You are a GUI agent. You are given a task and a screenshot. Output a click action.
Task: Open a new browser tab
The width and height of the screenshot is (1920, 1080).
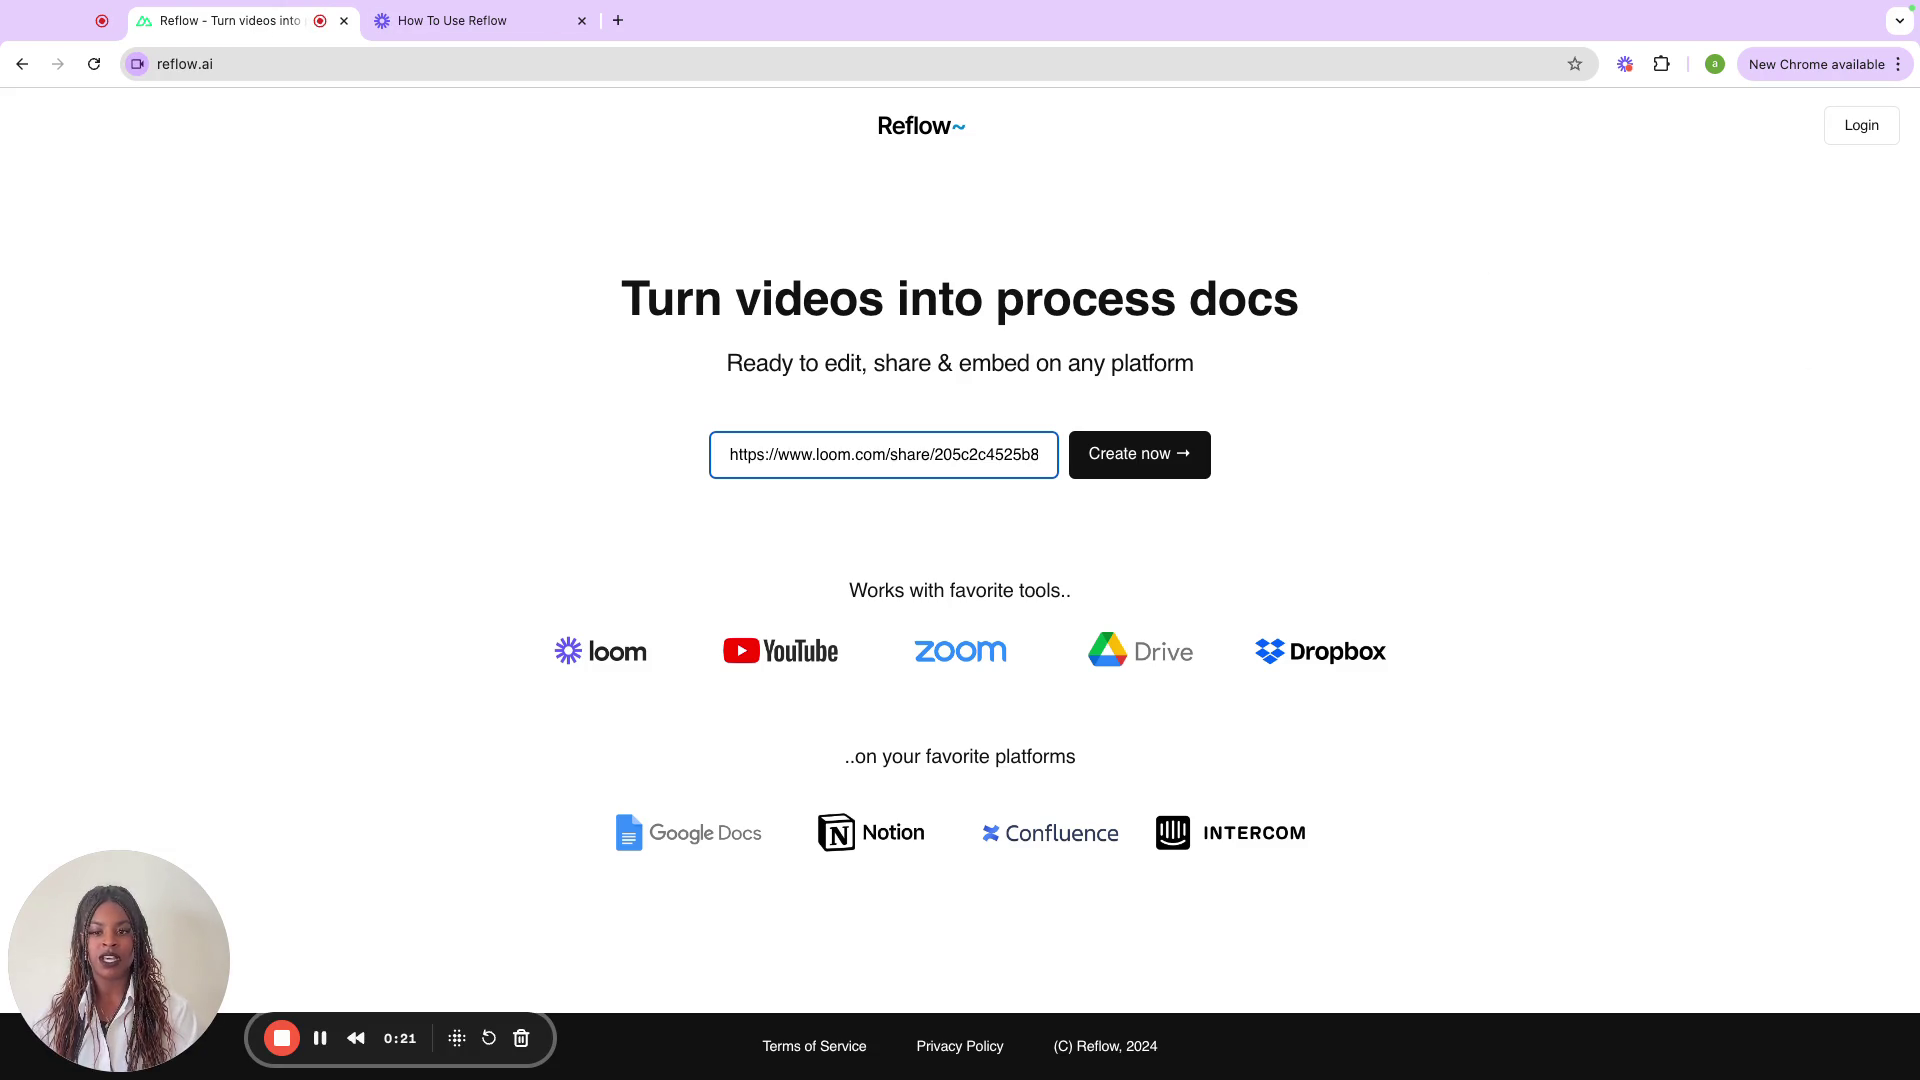coord(618,20)
